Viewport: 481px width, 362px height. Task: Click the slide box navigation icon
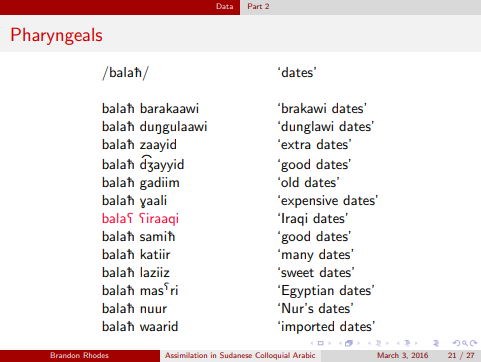(321, 343)
